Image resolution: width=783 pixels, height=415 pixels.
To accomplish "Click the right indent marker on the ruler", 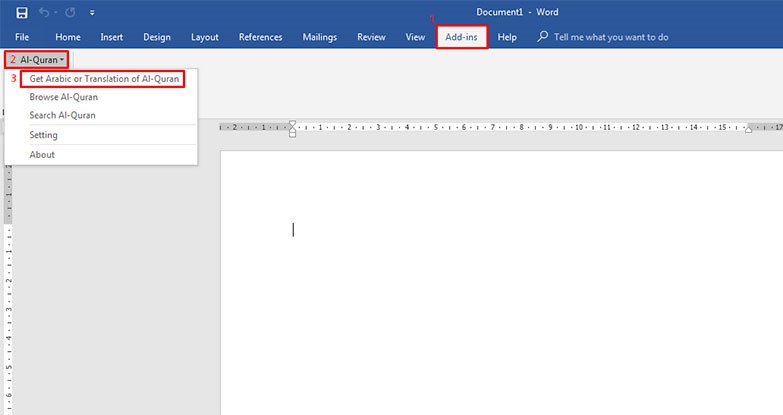I will pyautogui.click(x=749, y=129).
